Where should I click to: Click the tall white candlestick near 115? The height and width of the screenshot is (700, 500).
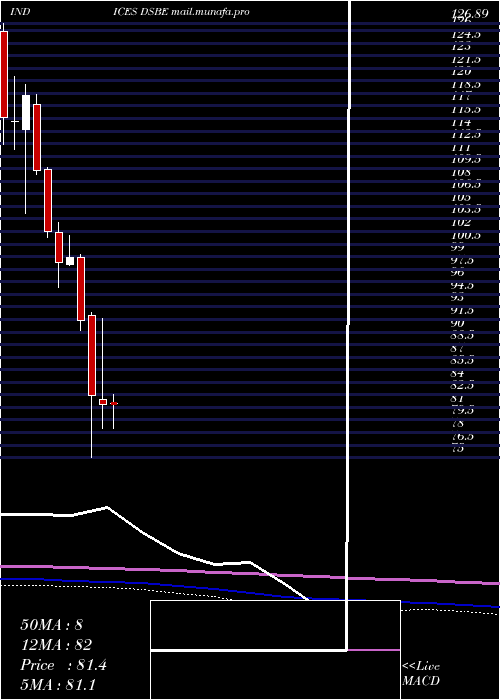click(x=26, y=112)
